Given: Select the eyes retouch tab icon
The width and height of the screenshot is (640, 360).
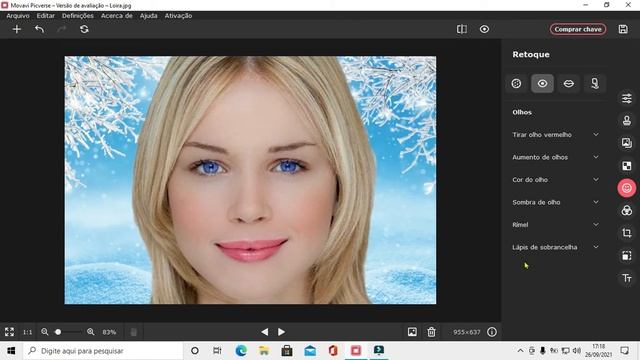Looking at the screenshot, I should 542,84.
